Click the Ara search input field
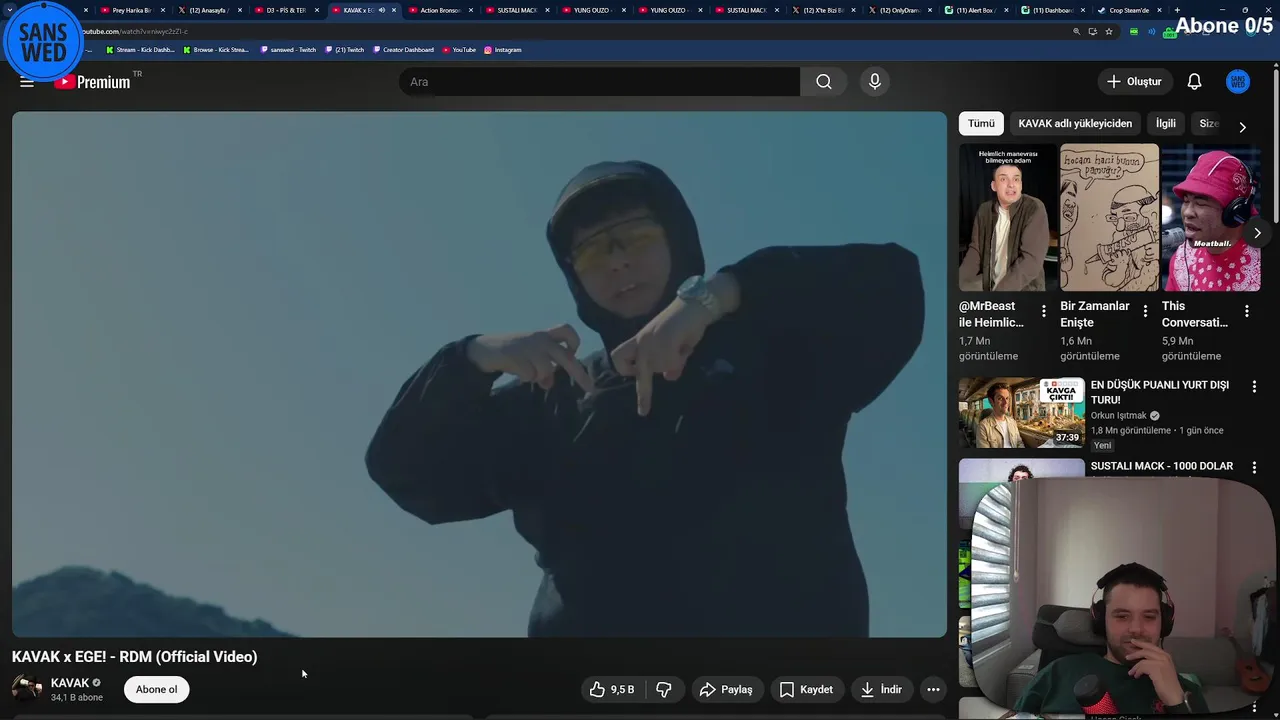The width and height of the screenshot is (1280, 720). coord(599,82)
